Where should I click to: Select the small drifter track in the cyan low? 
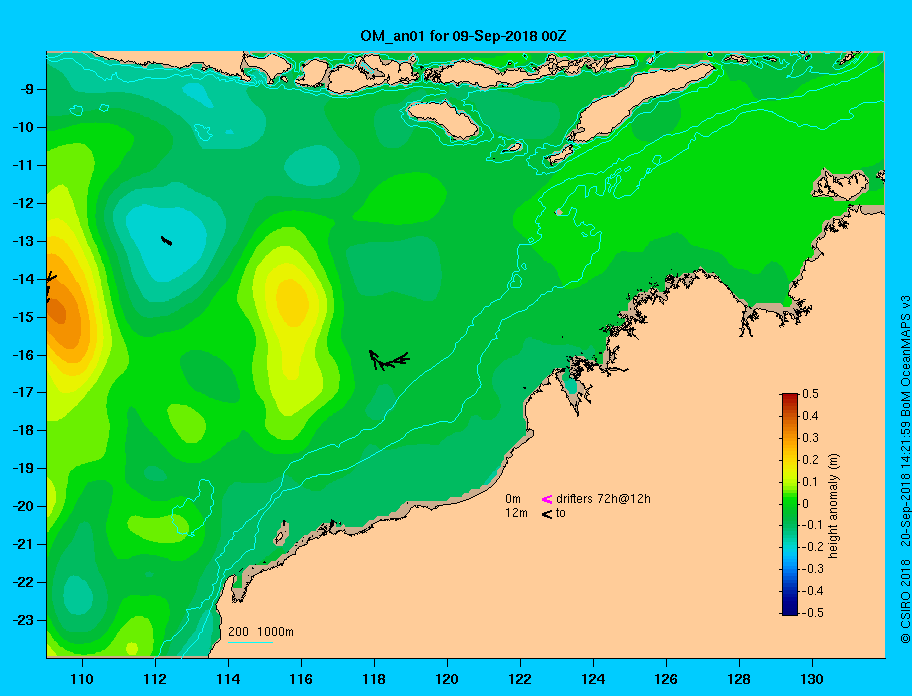coord(166,240)
